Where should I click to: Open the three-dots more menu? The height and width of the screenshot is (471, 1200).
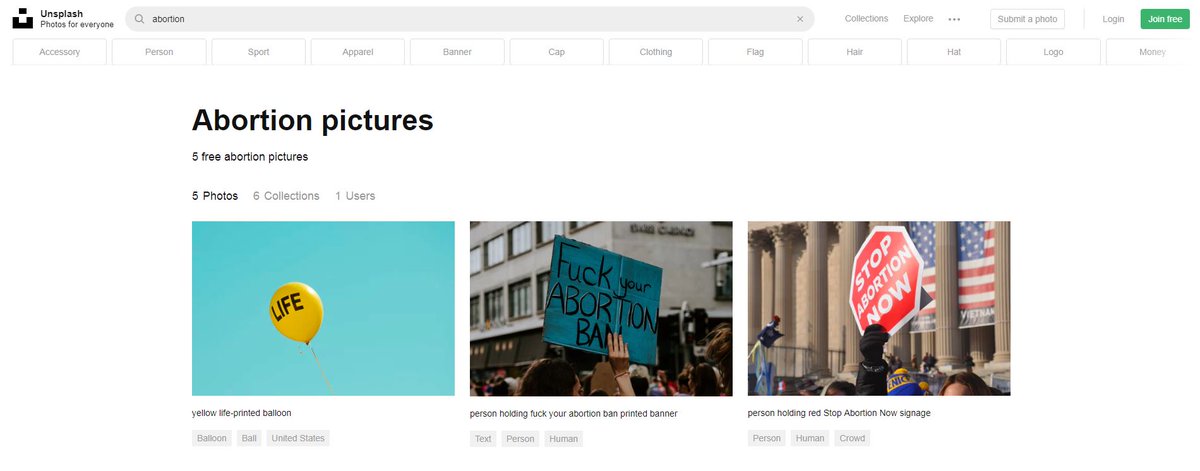[x=954, y=19]
